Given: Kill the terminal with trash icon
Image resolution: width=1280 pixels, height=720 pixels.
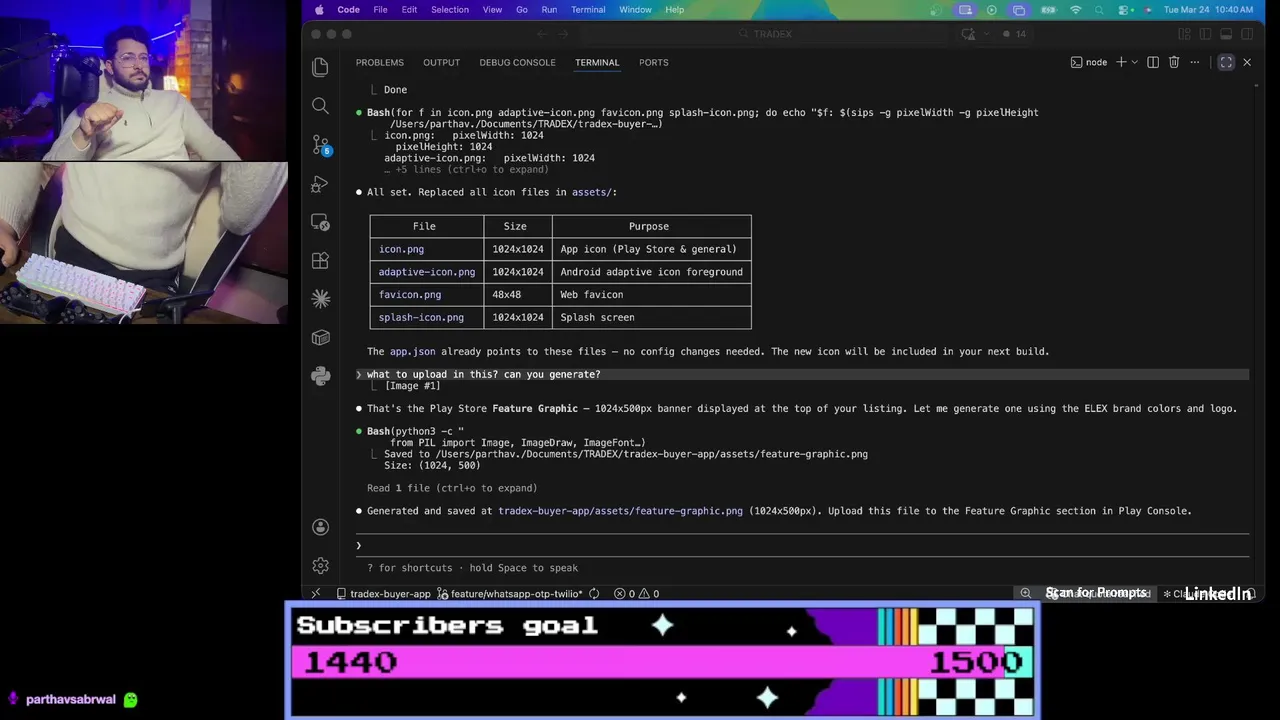Looking at the screenshot, I should coord(1174,62).
